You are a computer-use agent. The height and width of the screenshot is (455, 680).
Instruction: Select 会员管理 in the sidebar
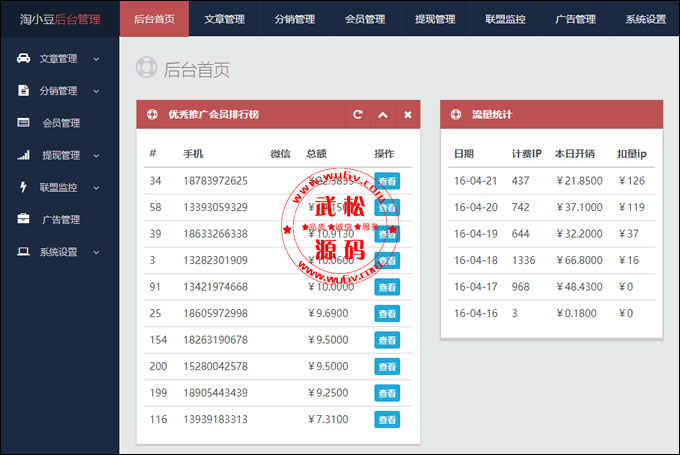tap(61, 123)
